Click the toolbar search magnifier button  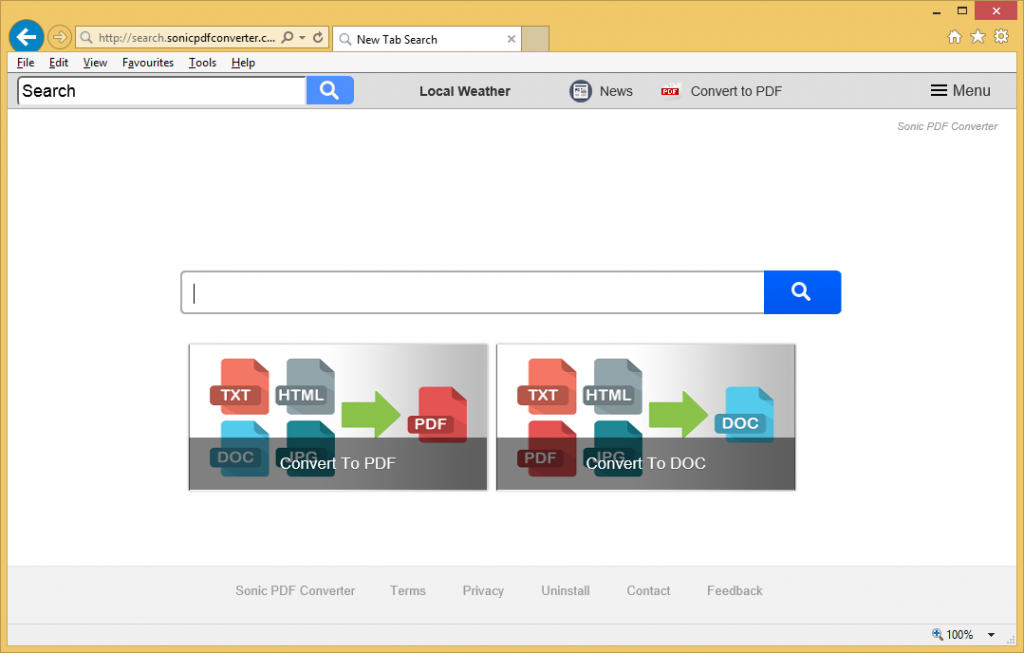click(330, 91)
